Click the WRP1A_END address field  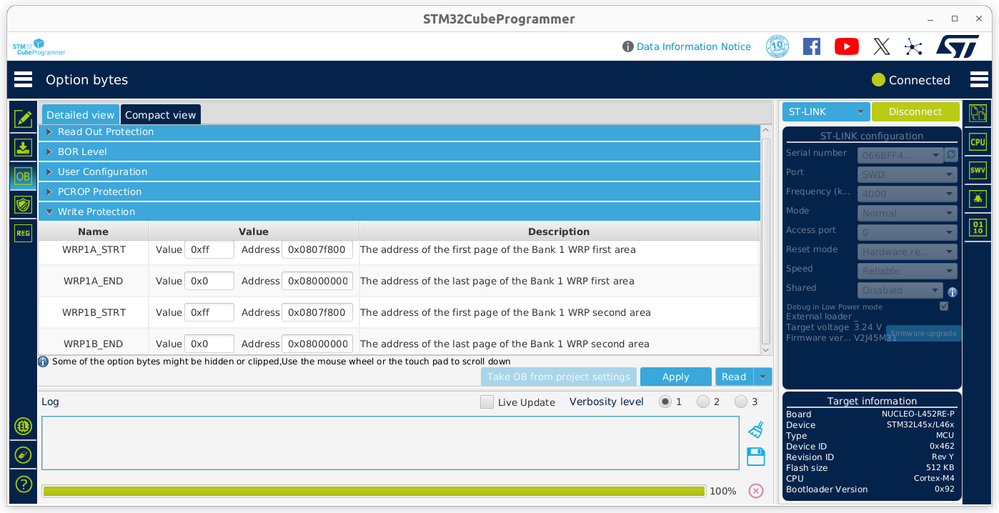[317, 281]
